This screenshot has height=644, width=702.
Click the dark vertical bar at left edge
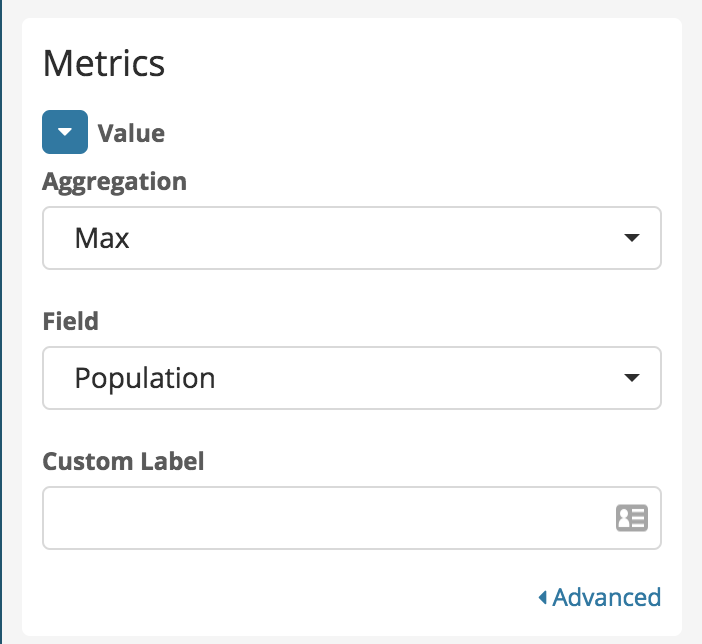coord(2,320)
